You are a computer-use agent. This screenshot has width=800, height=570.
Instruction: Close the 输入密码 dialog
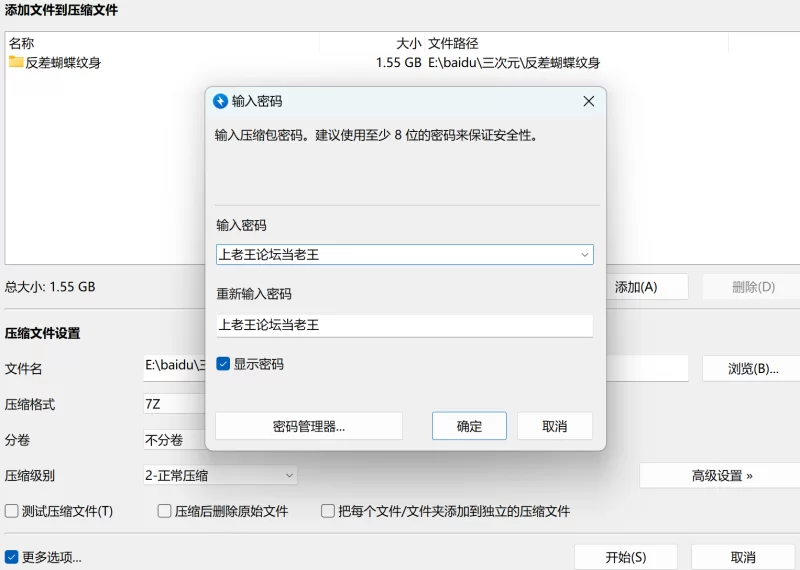tap(589, 101)
